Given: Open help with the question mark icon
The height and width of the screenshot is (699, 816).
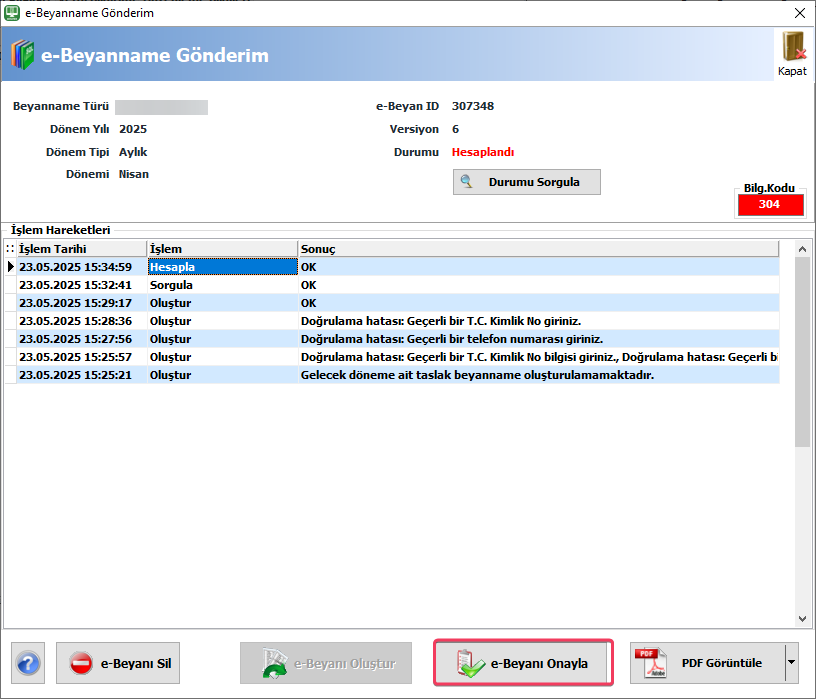Looking at the screenshot, I should 28,663.
